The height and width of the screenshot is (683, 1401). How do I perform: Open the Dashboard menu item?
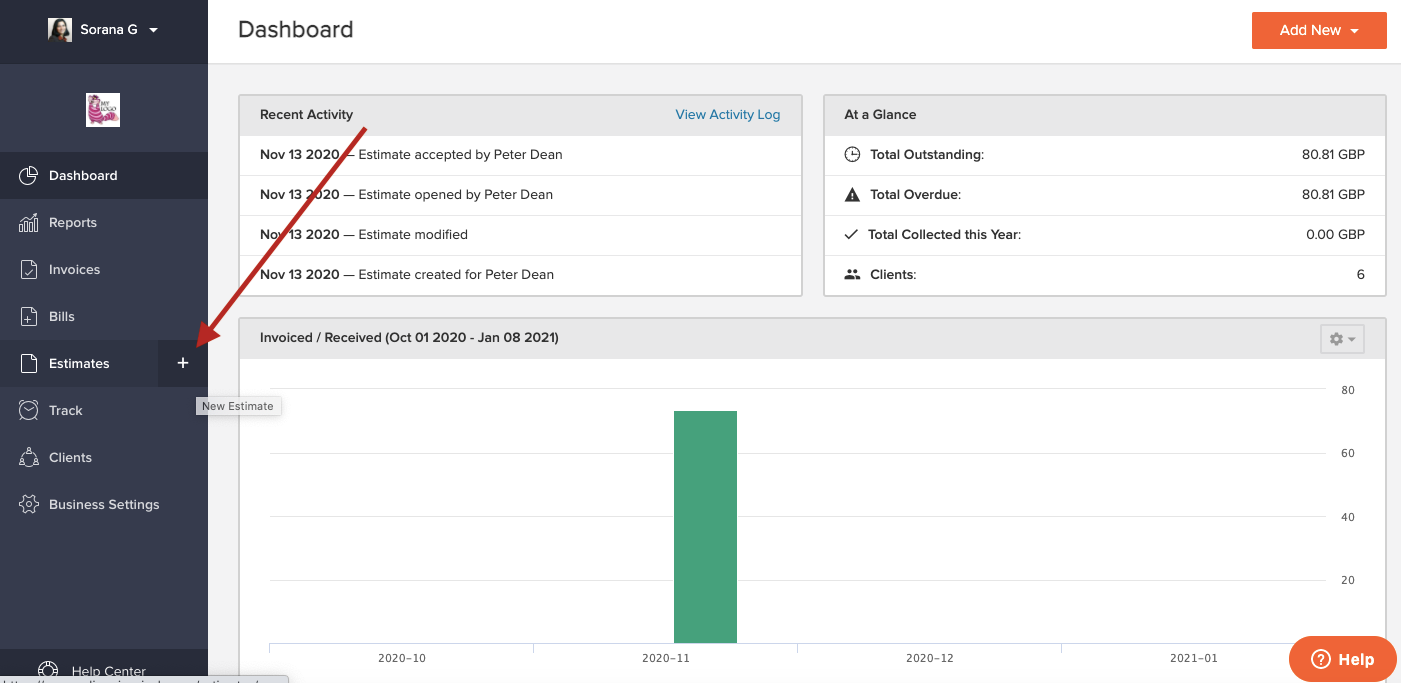tap(104, 176)
